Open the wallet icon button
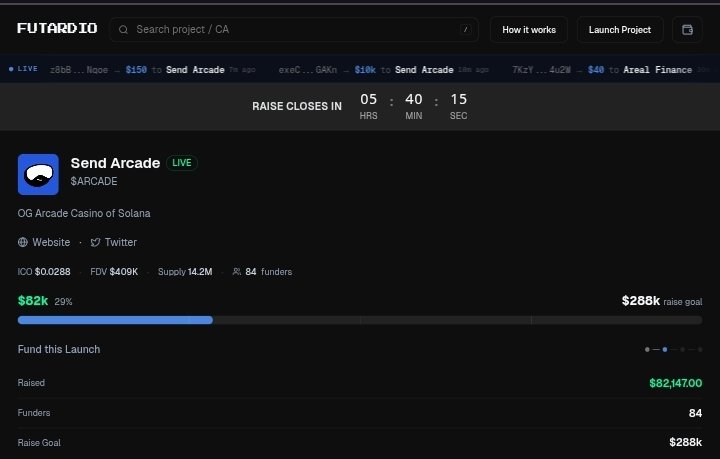Image resolution: width=720 pixels, height=459 pixels. 687,29
